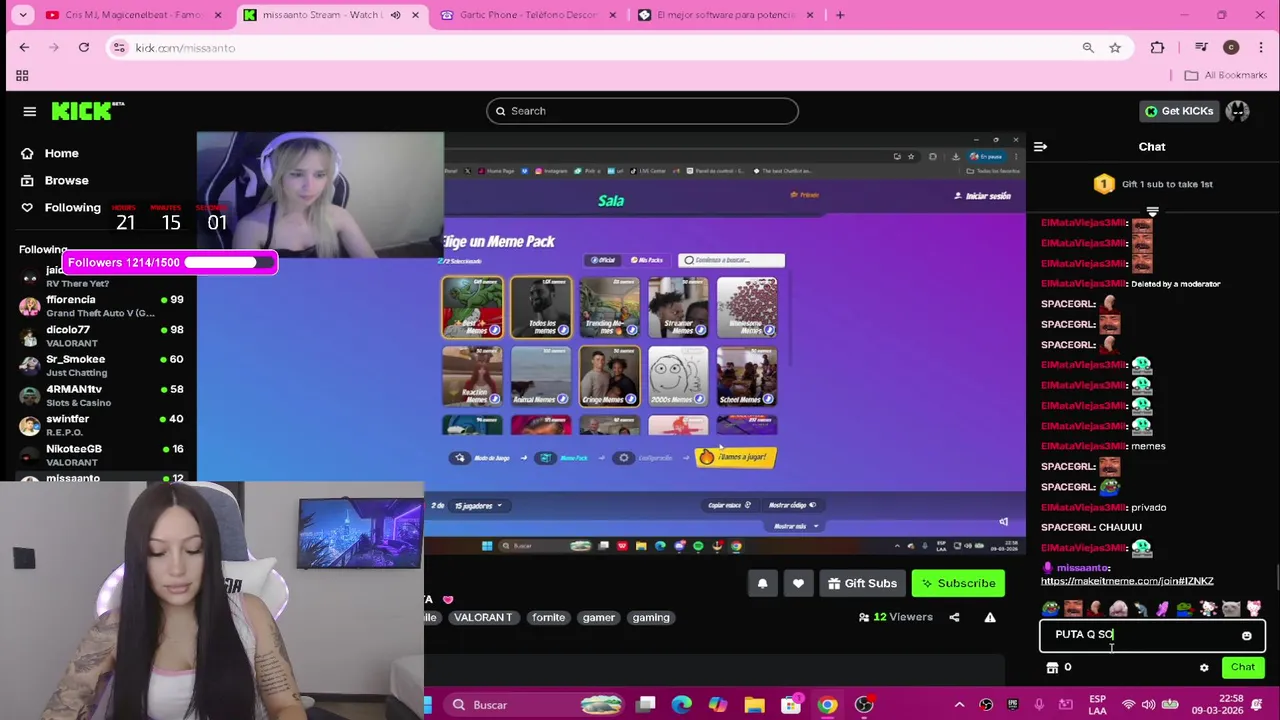Open Sr_Smokee's channel in Following list
Image resolution: width=1280 pixels, height=720 pixels.
coord(100,365)
